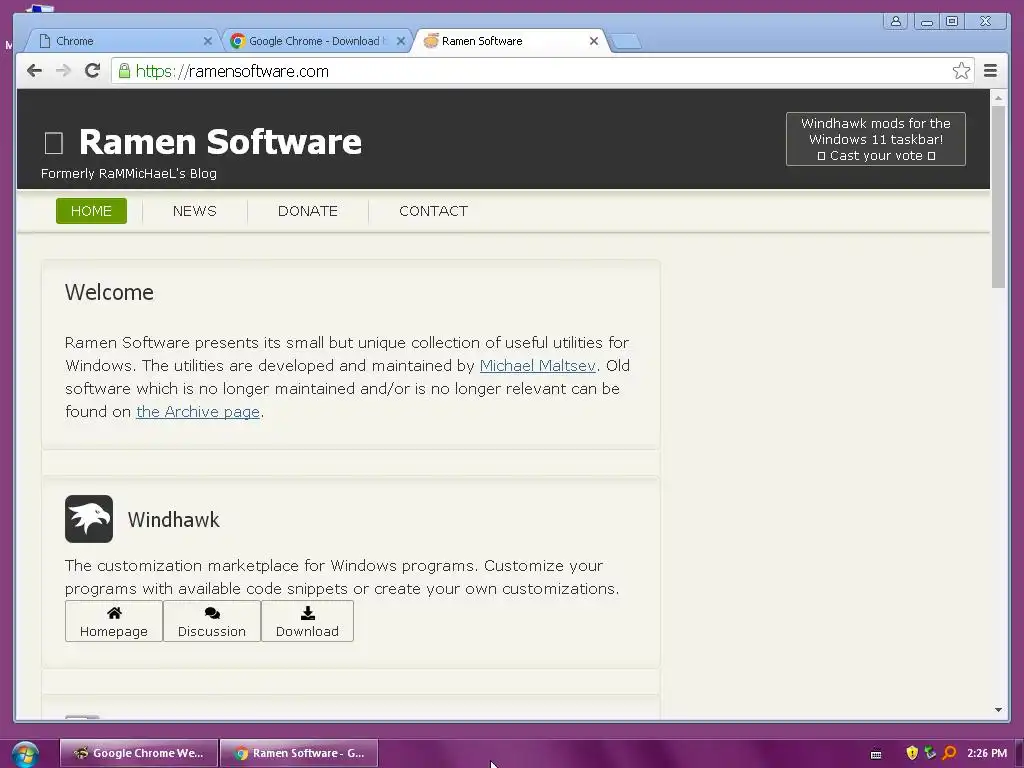Go to the HOME menu item
Viewport: 1024px width, 768px height.
(91, 211)
